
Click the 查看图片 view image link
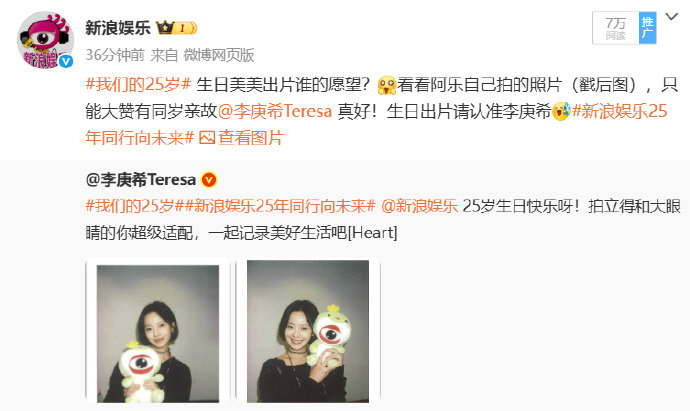(251, 138)
